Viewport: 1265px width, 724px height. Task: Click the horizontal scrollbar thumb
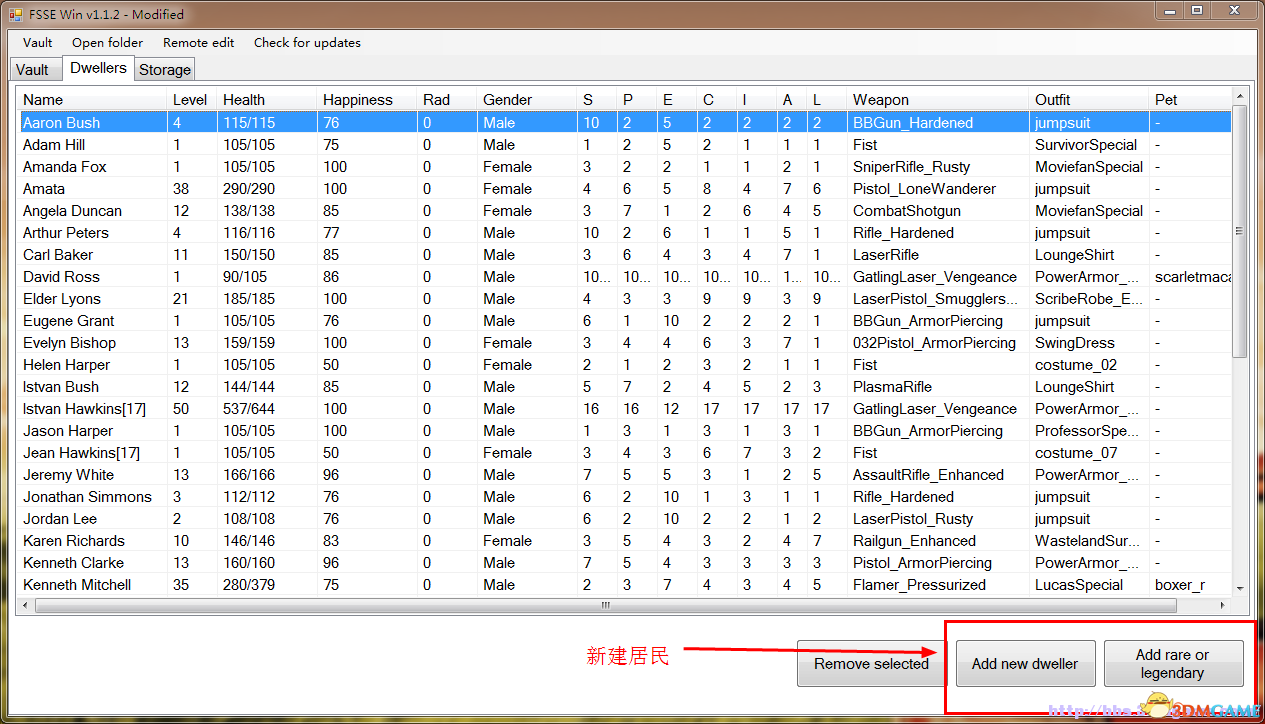[x=604, y=606]
